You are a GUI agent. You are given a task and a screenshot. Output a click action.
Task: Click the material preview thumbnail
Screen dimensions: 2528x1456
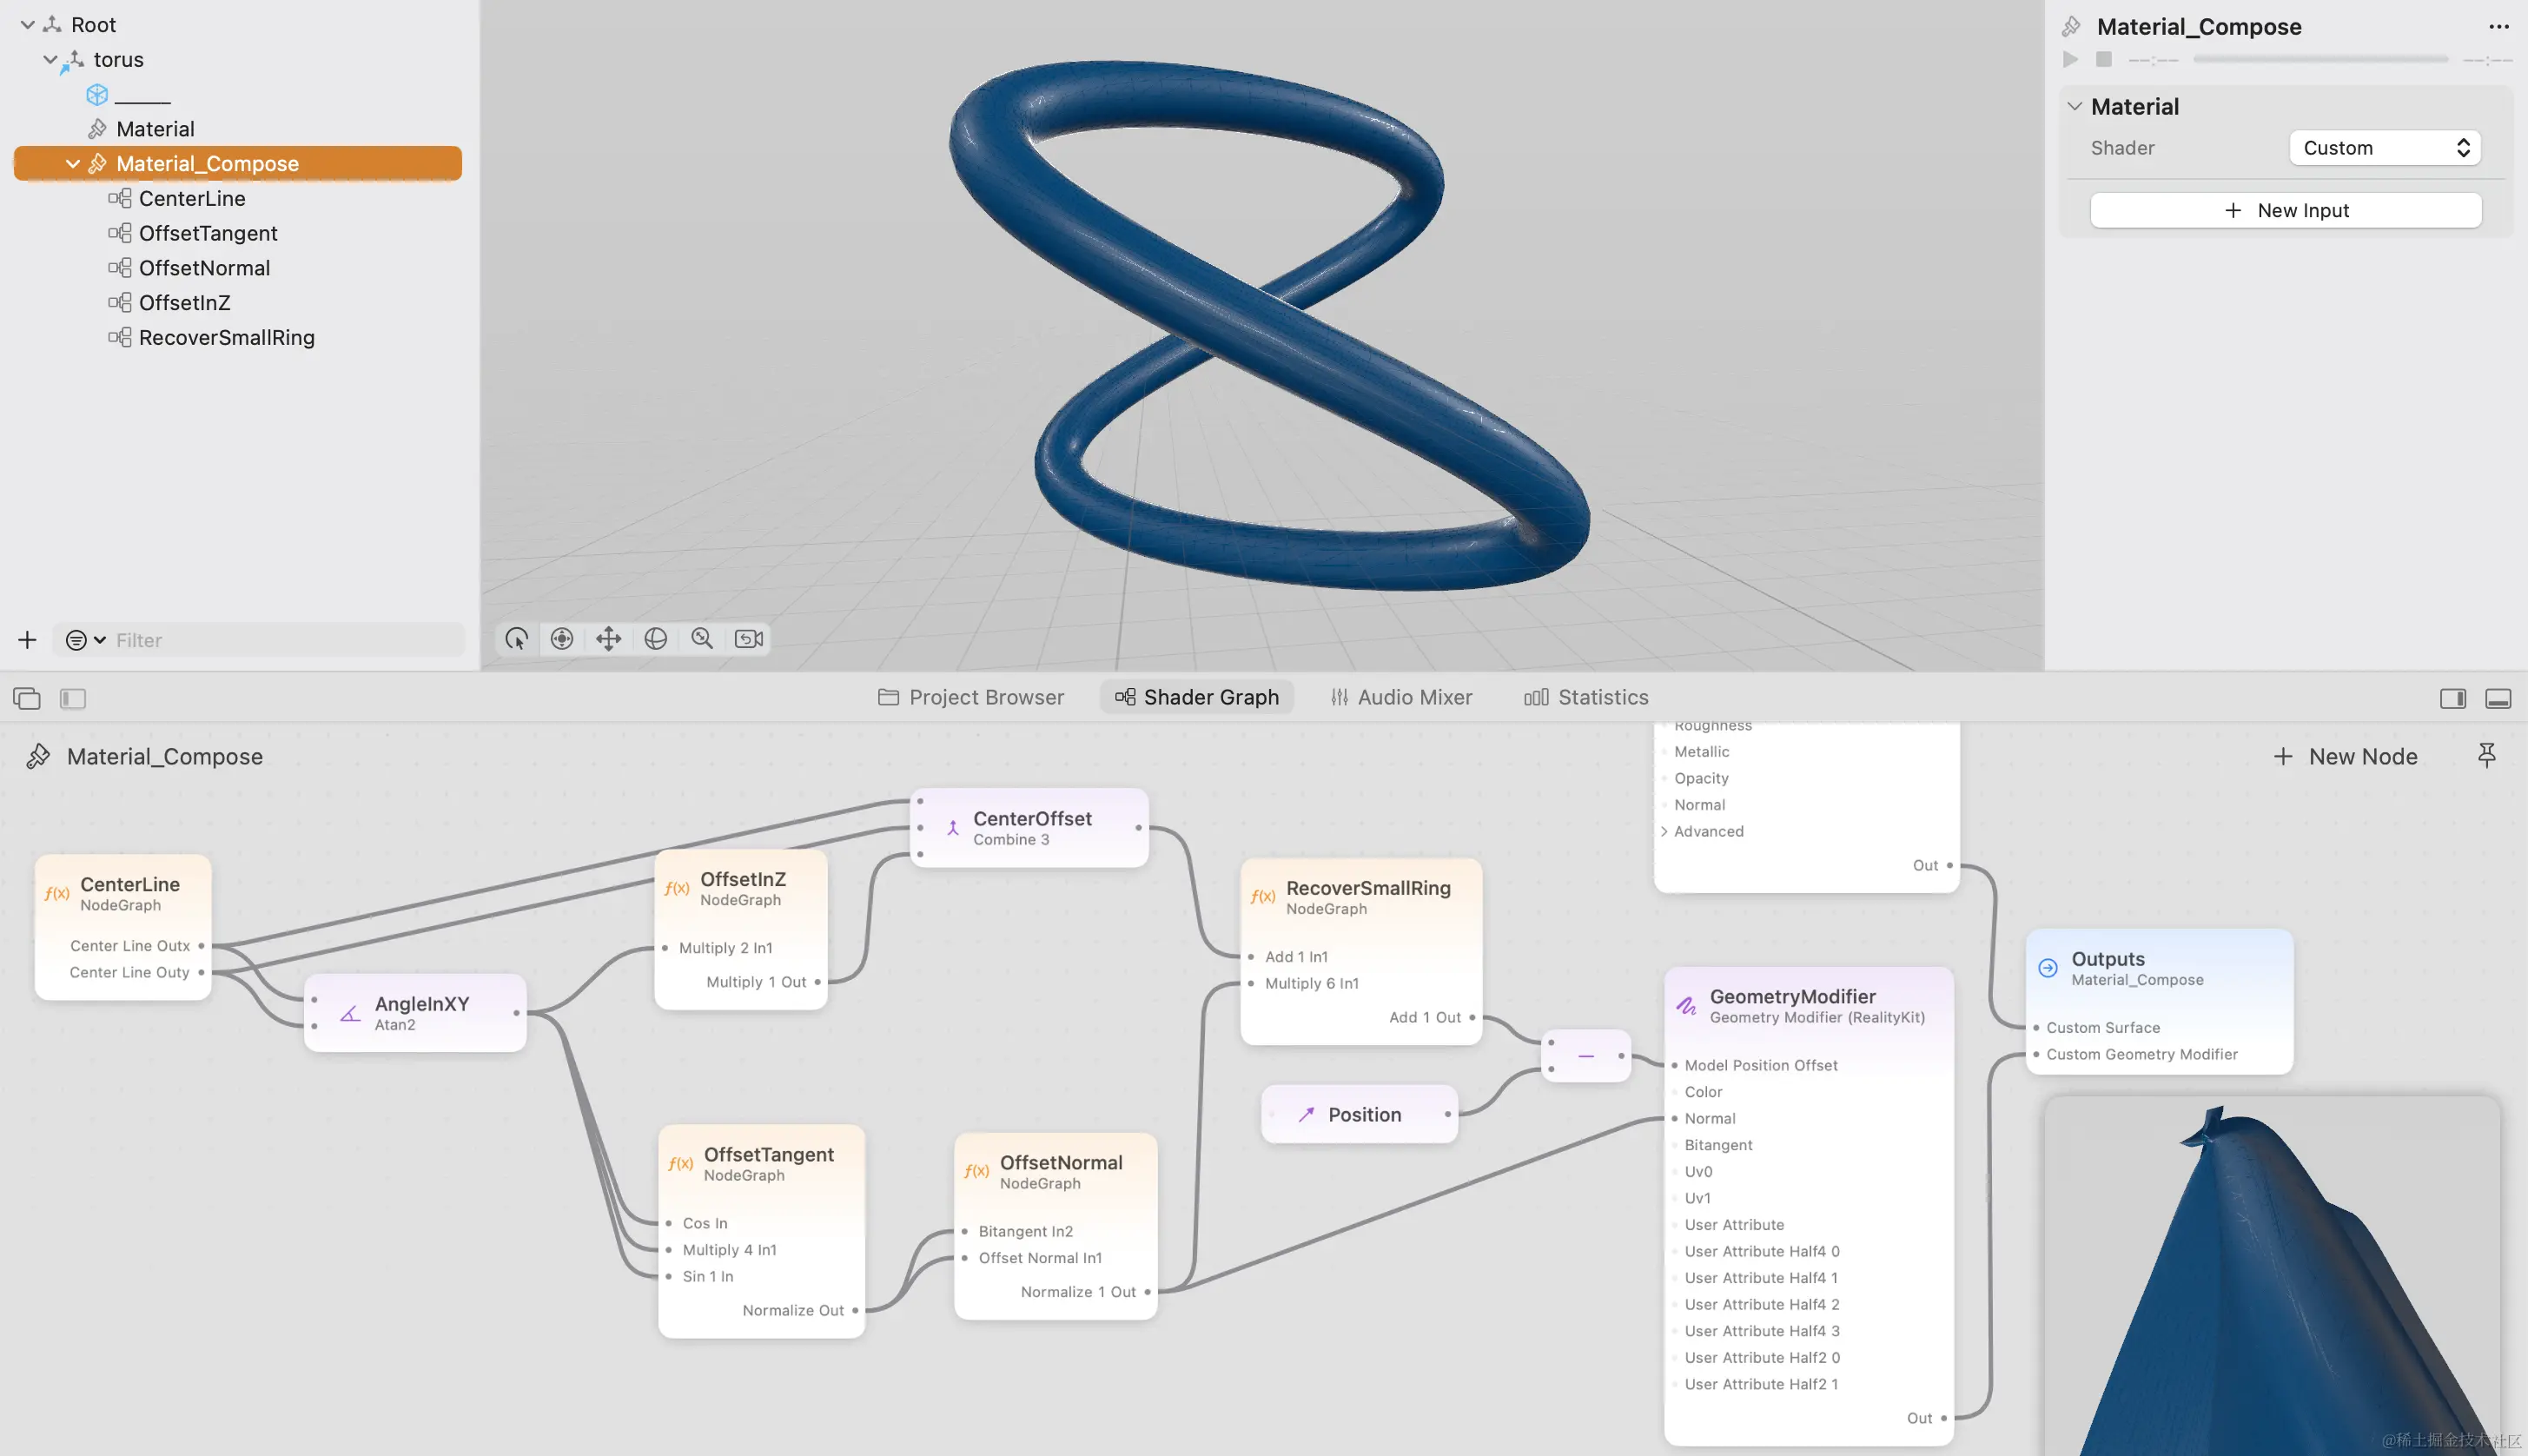click(2272, 1275)
